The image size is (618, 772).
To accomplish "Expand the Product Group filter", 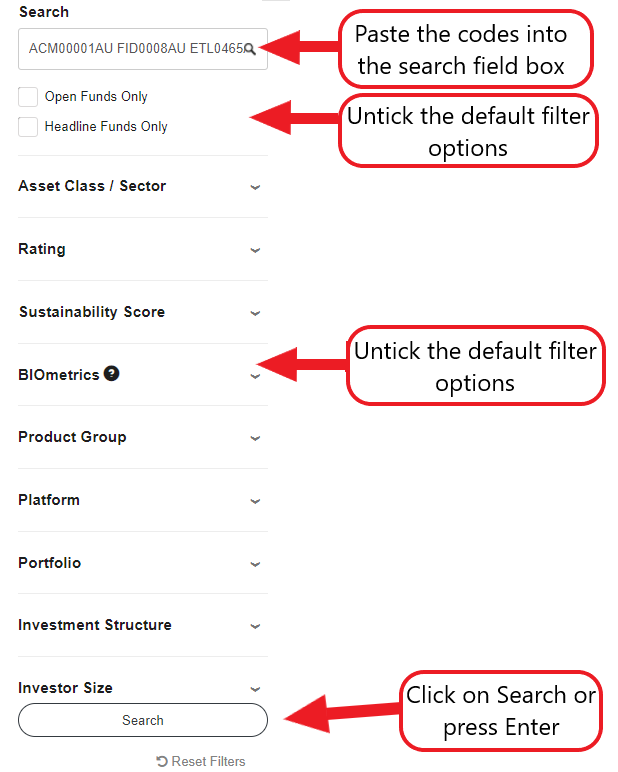I will coord(255,438).
